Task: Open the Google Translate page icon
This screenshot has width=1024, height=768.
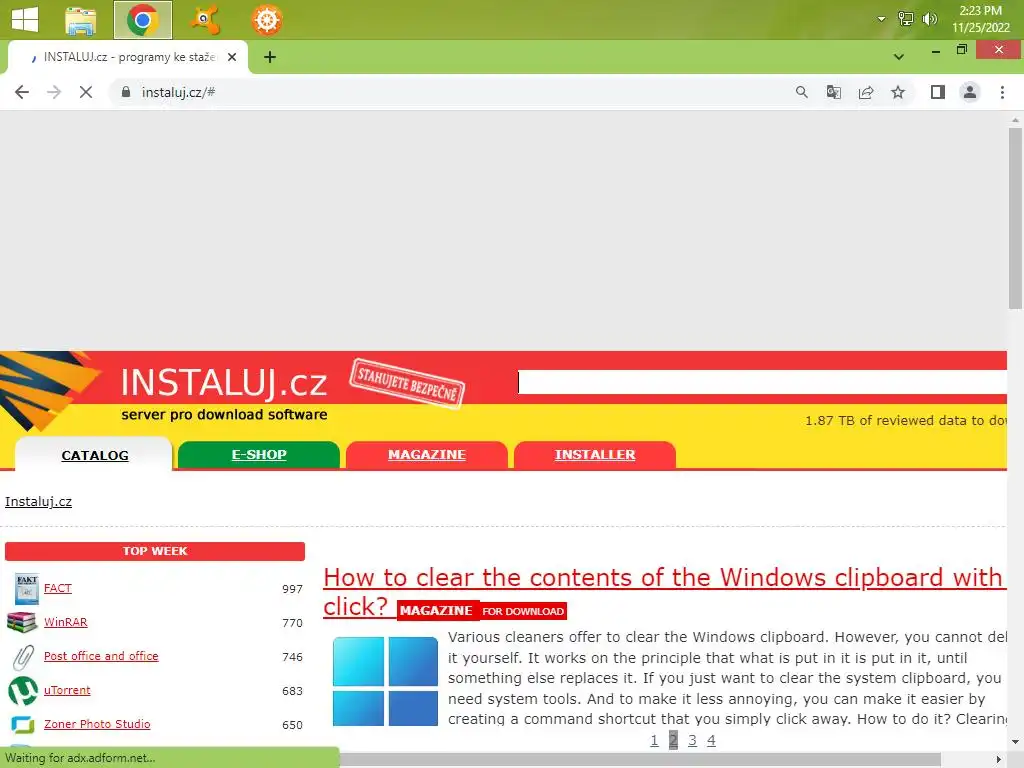Action: click(x=833, y=92)
